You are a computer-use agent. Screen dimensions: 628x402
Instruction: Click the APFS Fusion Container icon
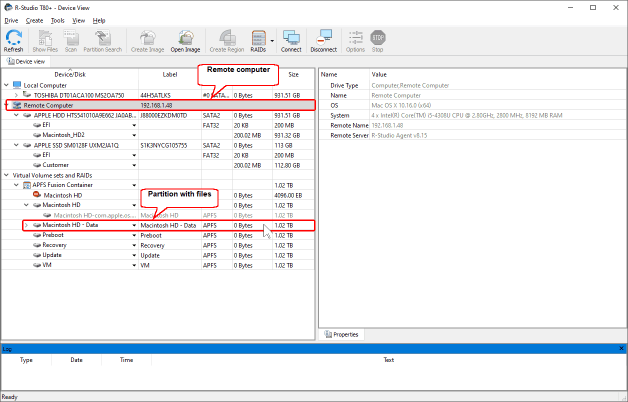coord(27,185)
